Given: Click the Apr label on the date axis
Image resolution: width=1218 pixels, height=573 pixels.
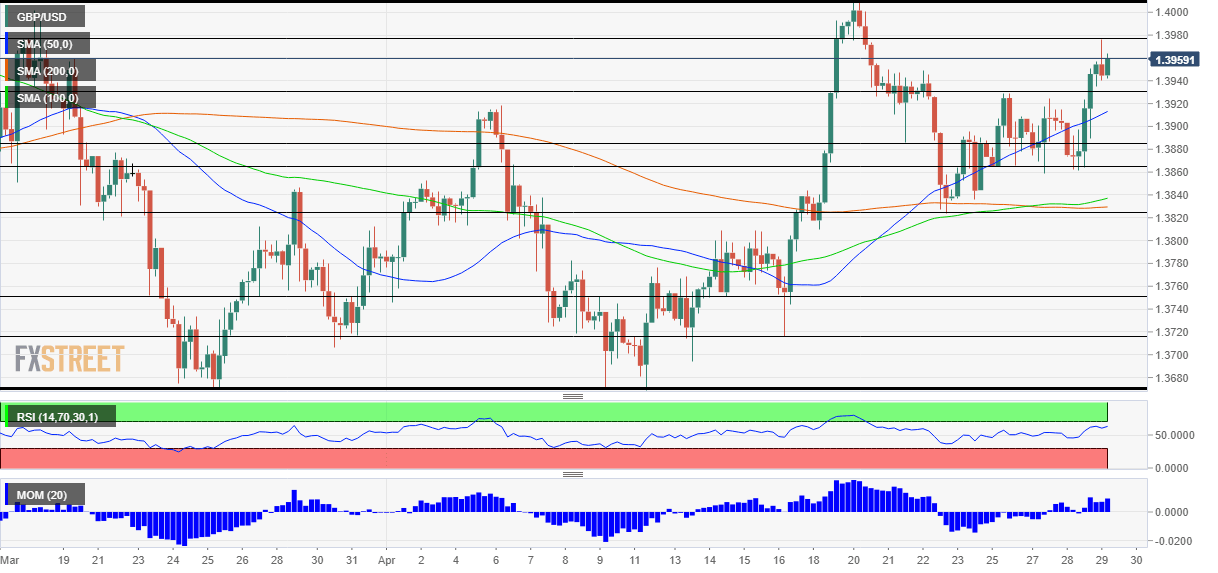Looking at the screenshot, I should tap(389, 562).
